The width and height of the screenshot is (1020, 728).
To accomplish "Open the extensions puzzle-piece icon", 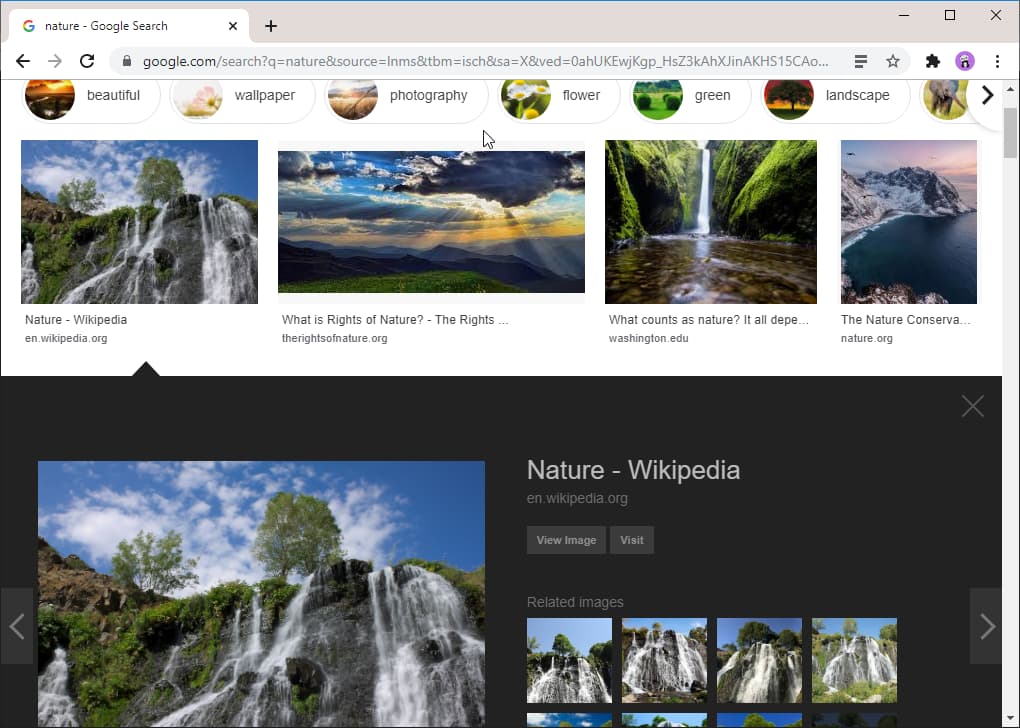I will tap(931, 60).
